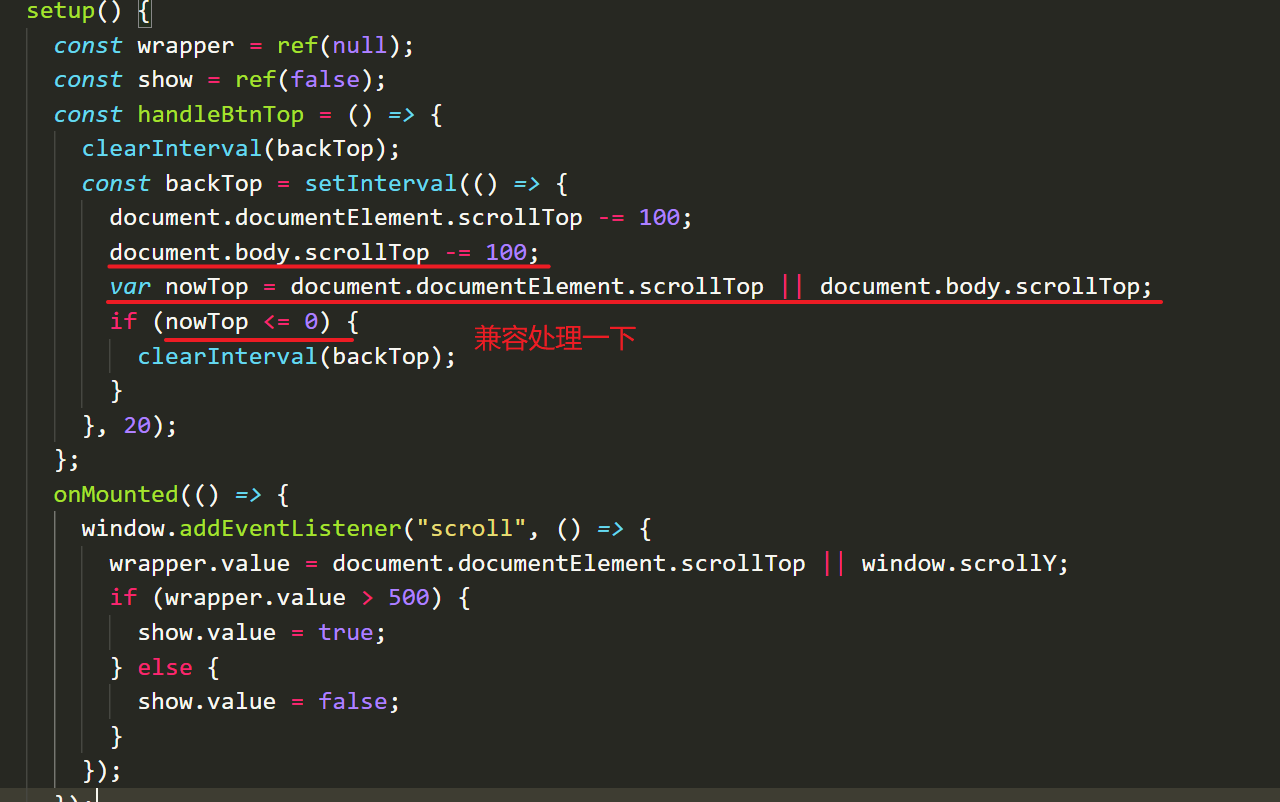Select the 'null' argument inside ref(null)

tap(359, 46)
